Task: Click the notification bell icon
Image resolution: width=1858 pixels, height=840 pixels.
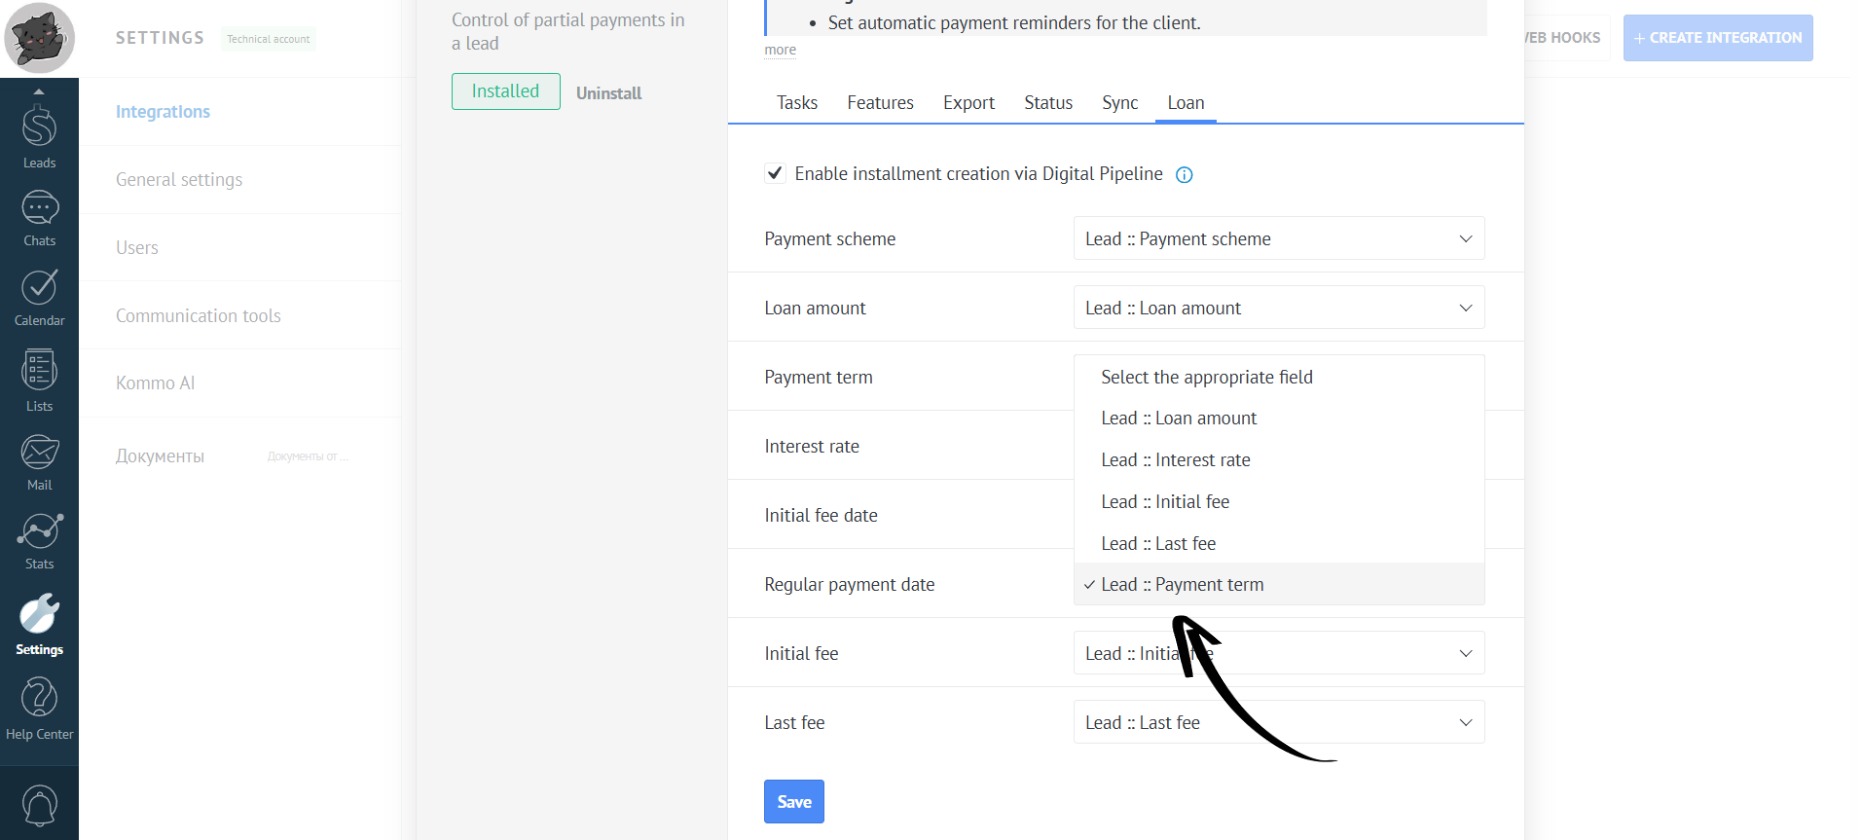Action: 39,805
